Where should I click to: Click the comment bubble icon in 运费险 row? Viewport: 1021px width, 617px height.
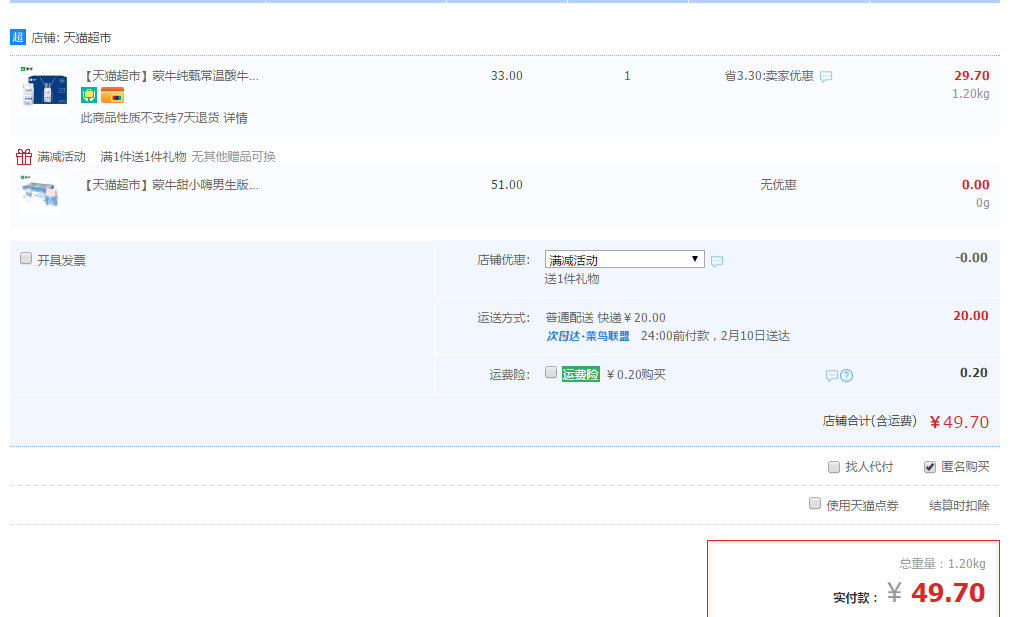[831, 376]
